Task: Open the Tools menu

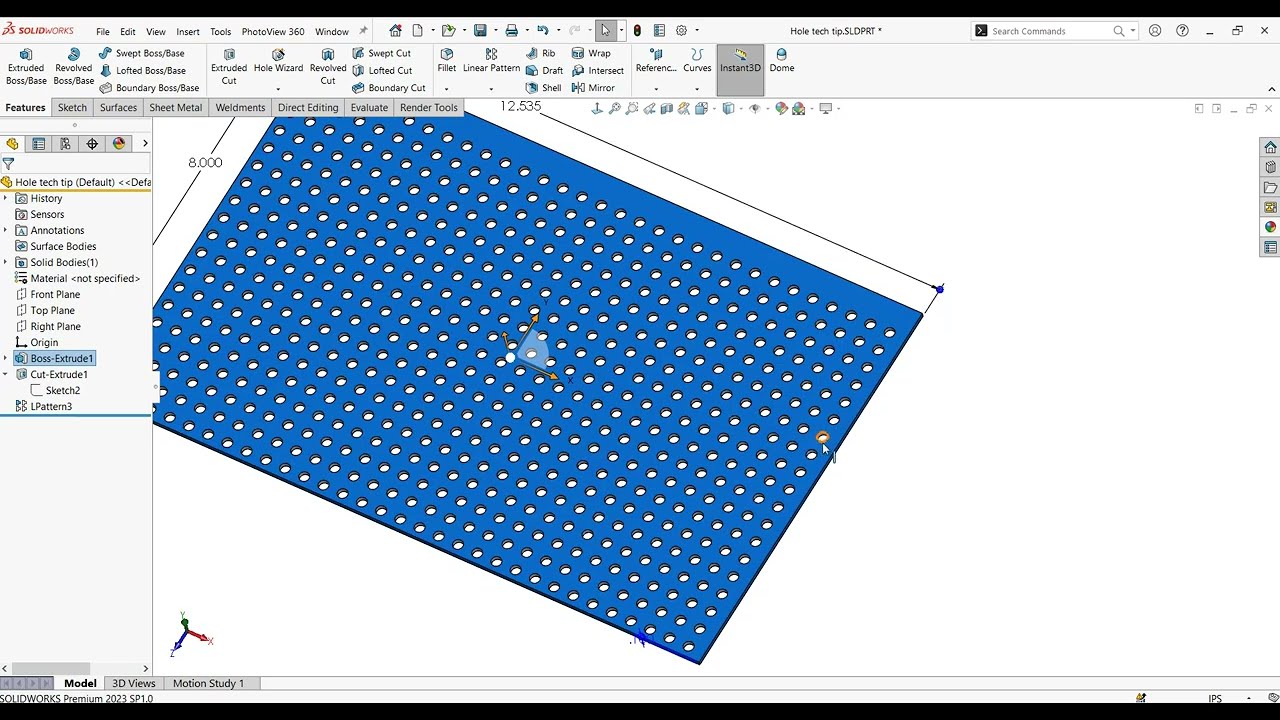Action: pos(221,32)
